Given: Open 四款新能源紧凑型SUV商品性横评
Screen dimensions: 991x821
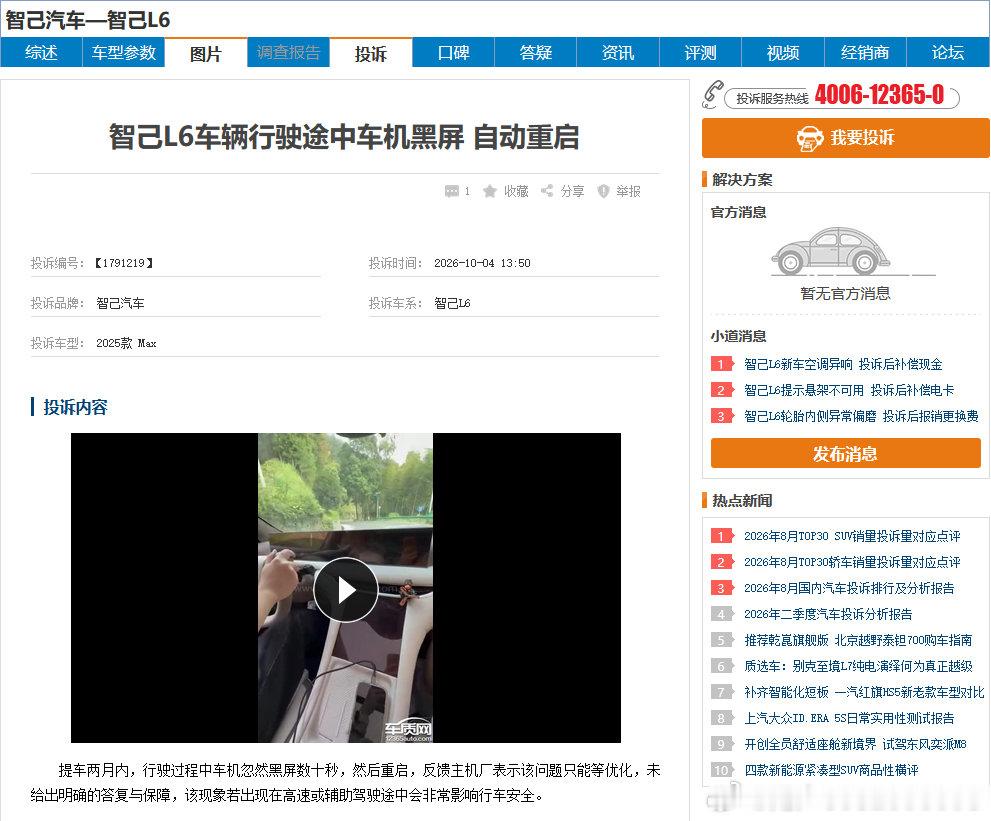Looking at the screenshot, I should pyautogui.click(x=831, y=770).
